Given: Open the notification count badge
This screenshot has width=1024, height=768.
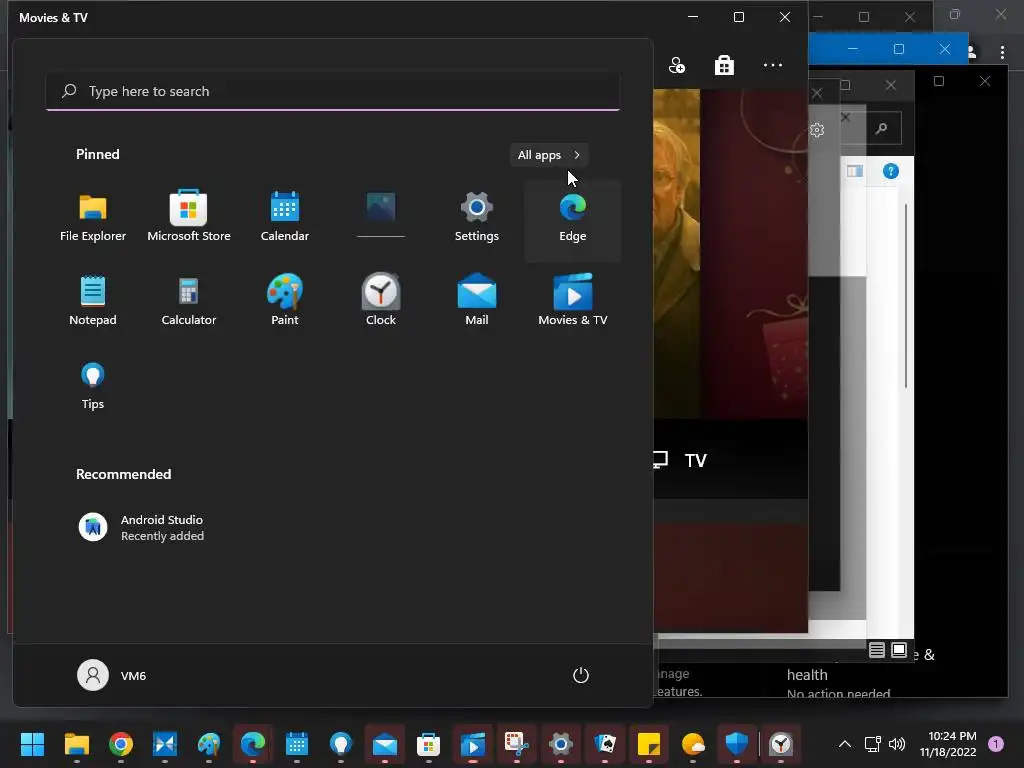Looking at the screenshot, I should (x=996, y=744).
